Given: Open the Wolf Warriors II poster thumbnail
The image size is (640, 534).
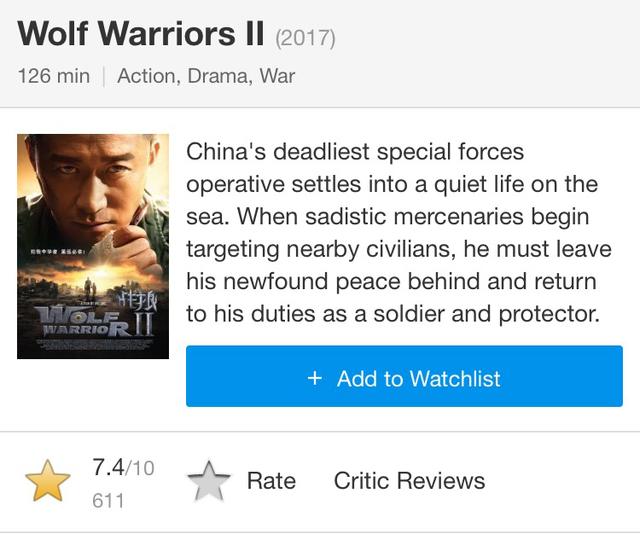Looking at the screenshot, I should tap(93, 246).
